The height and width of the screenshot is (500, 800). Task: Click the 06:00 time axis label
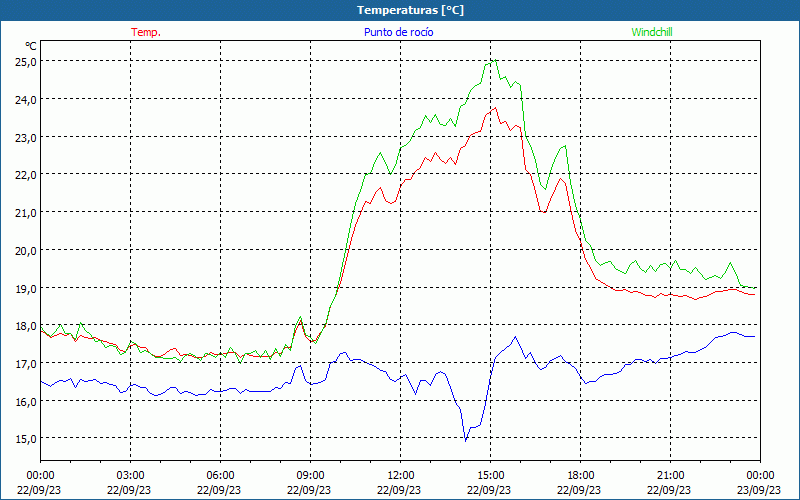220,475
